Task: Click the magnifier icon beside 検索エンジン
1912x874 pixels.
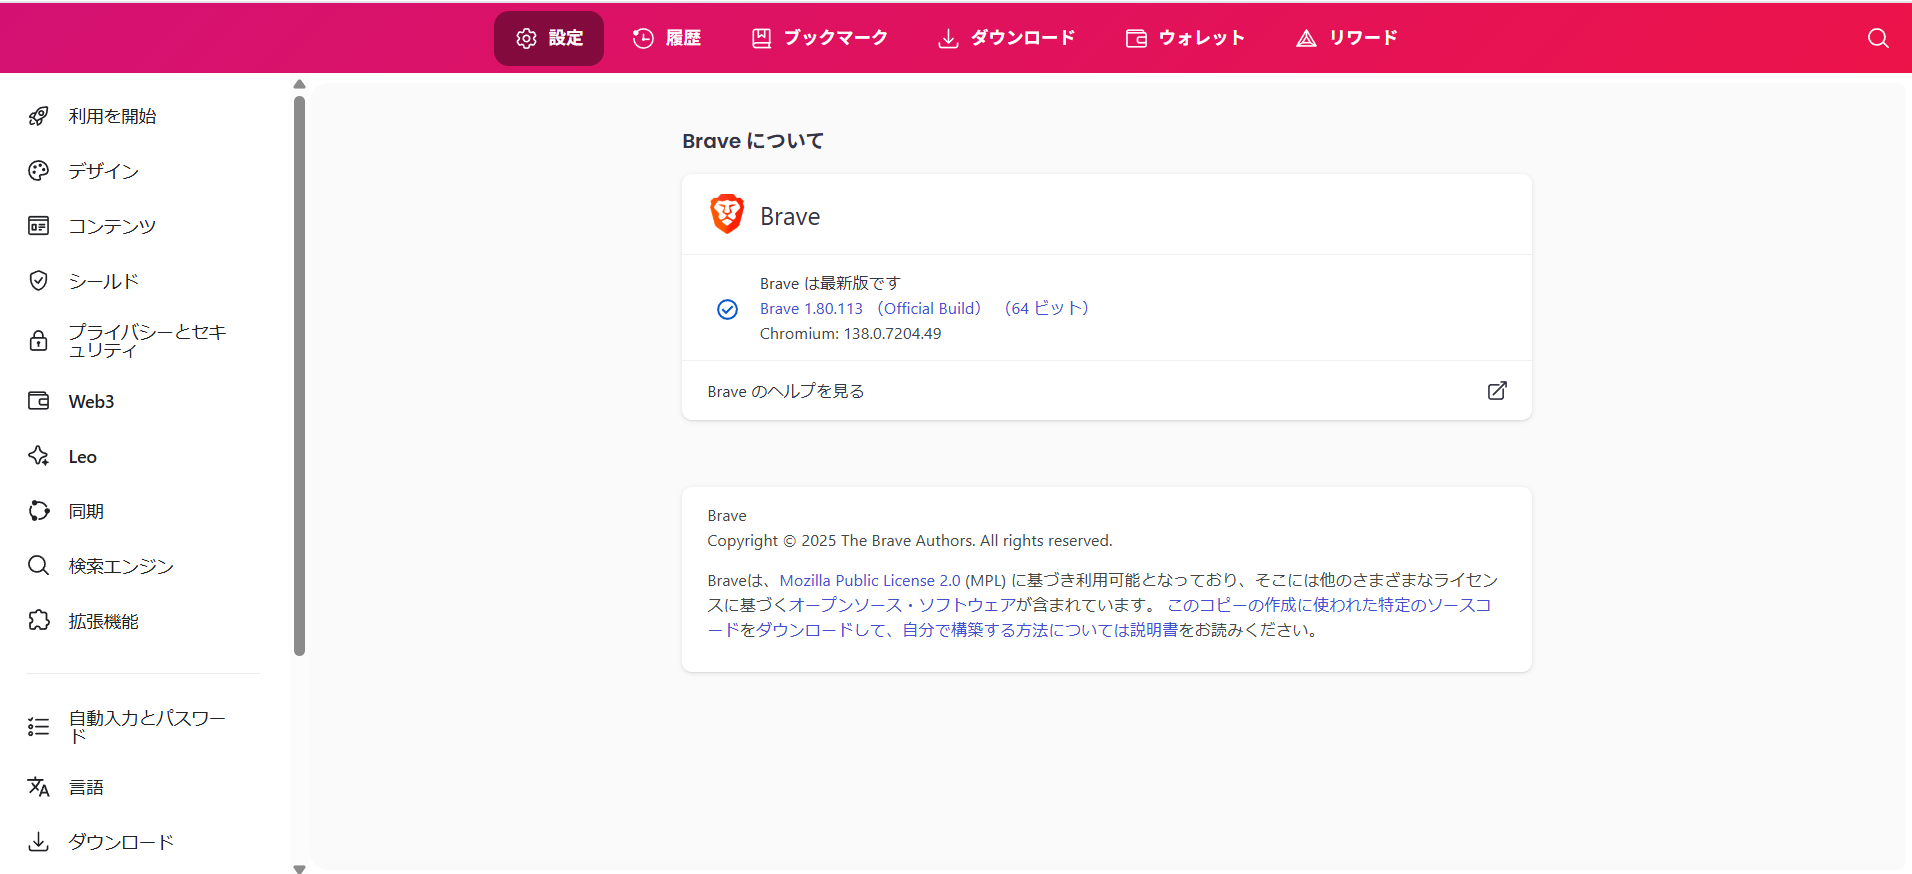Action: [x=38, y=566]
